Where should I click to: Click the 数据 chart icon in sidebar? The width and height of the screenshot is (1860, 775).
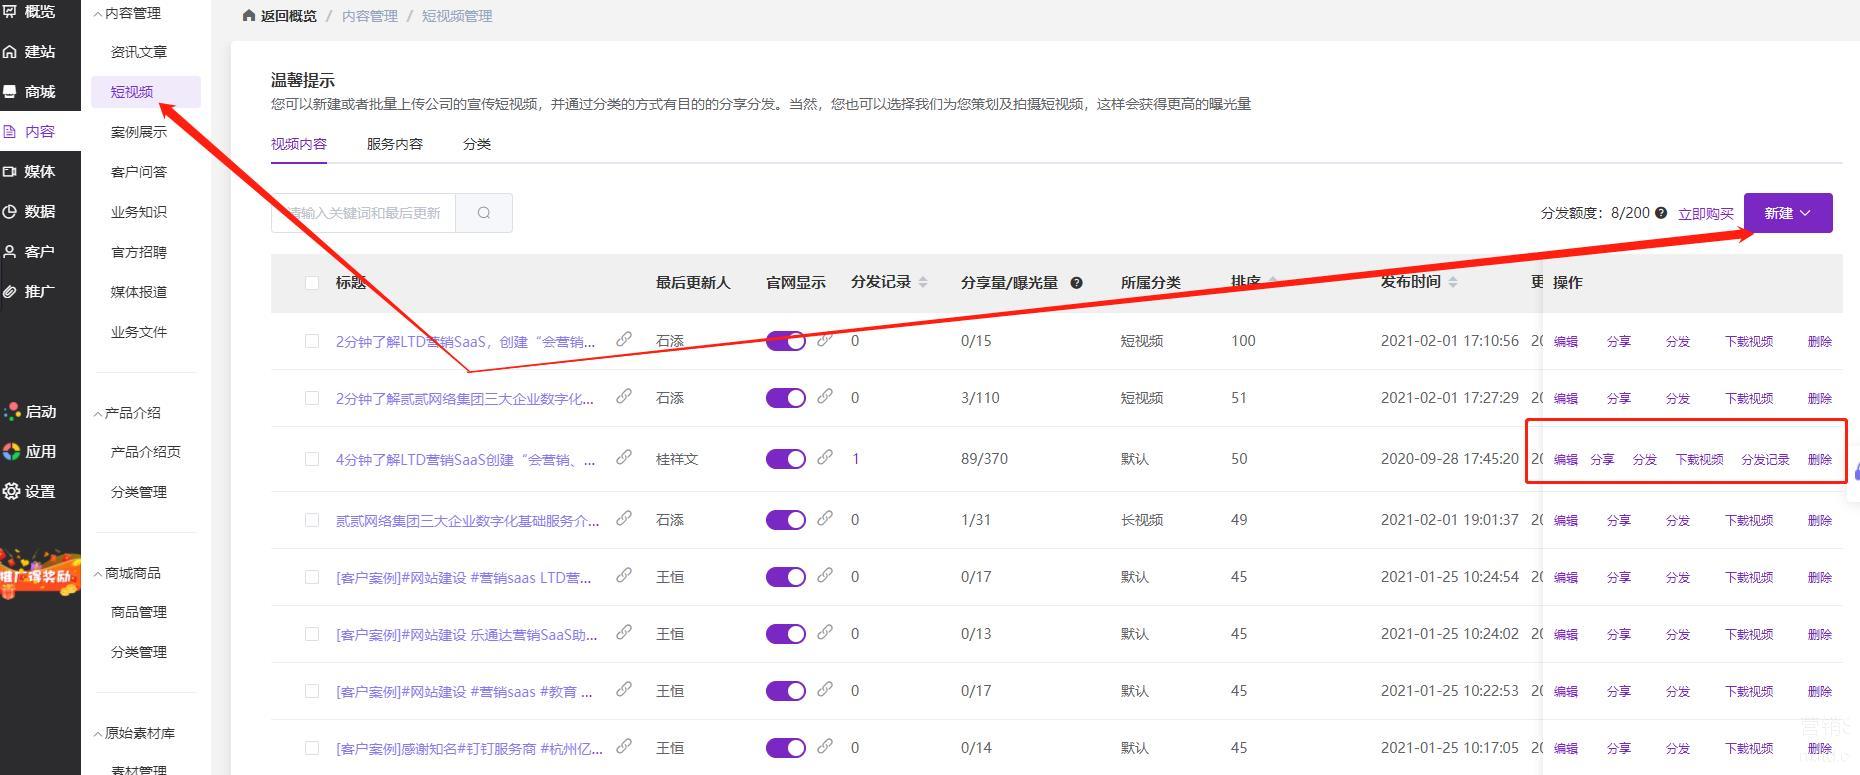tap(11, 211)
